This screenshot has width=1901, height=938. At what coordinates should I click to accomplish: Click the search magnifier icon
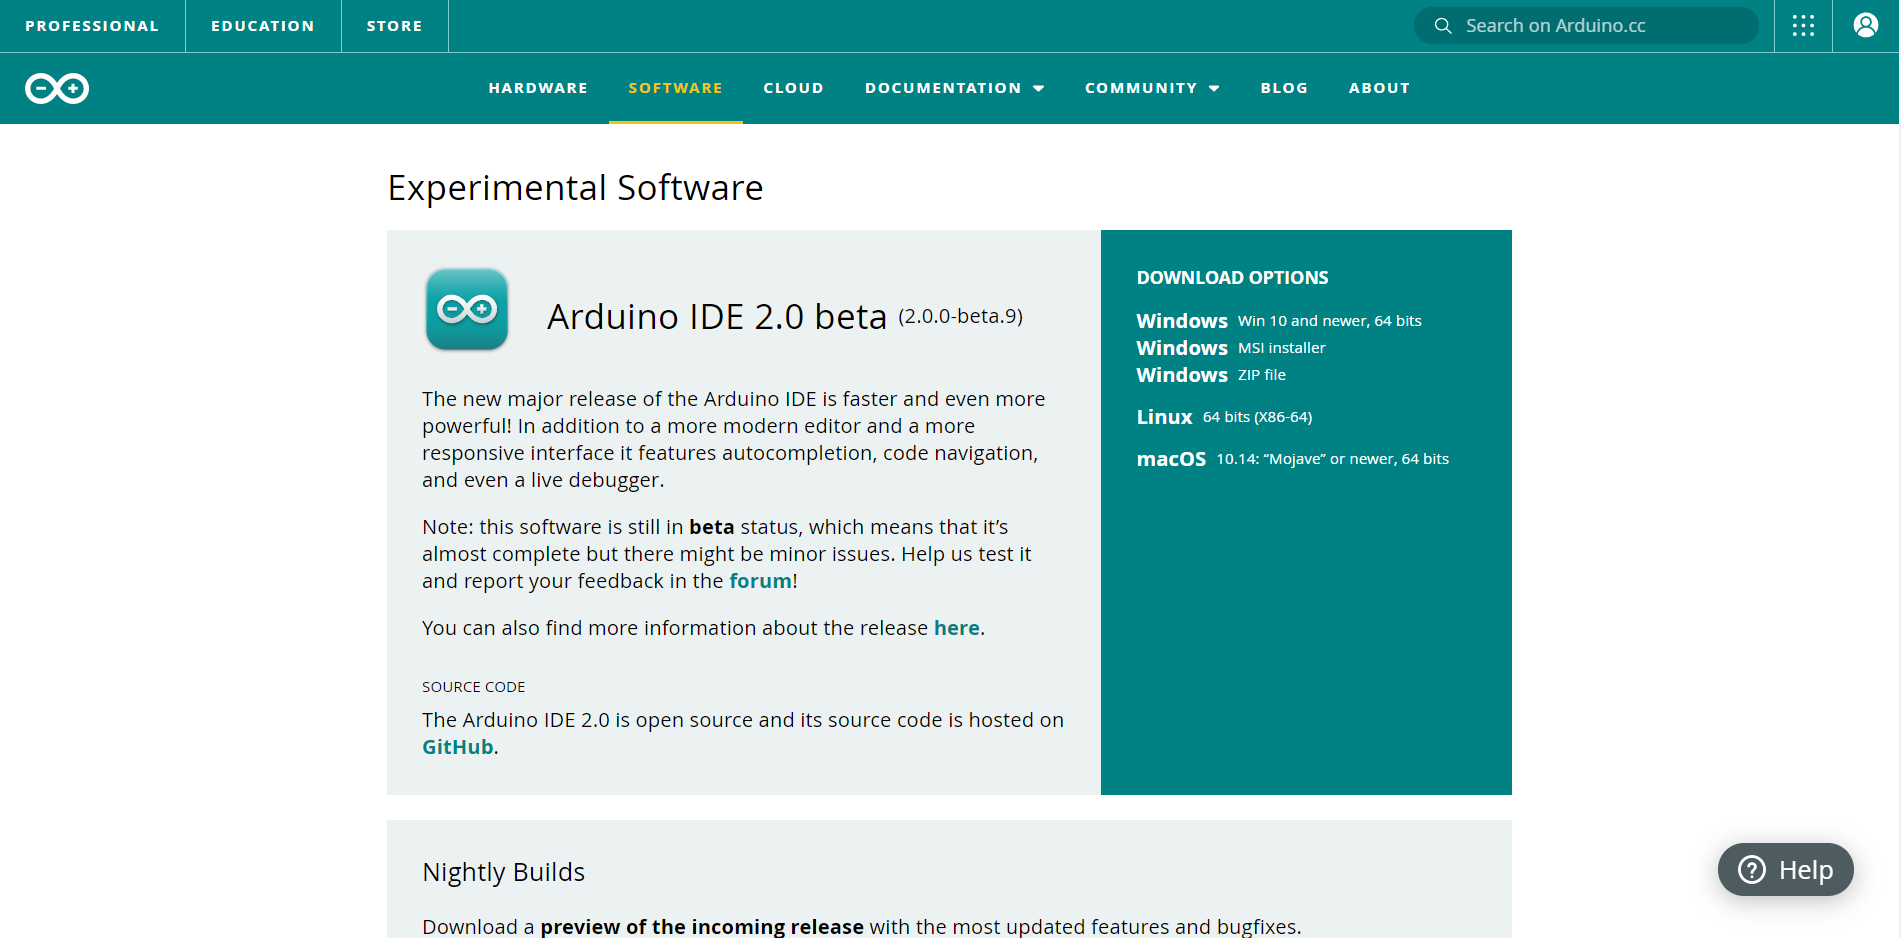[1443, 26]
